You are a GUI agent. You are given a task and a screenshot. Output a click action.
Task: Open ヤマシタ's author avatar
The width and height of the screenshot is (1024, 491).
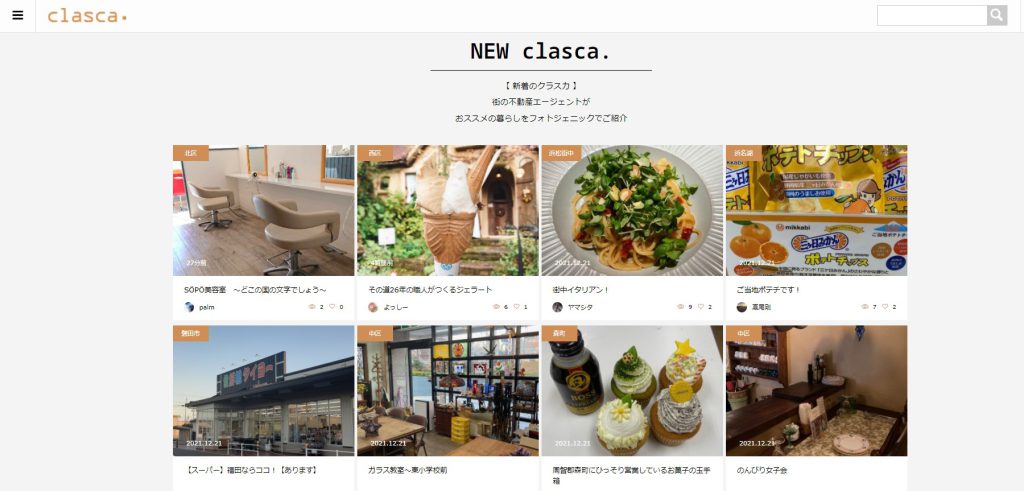(x=557, y=307)
